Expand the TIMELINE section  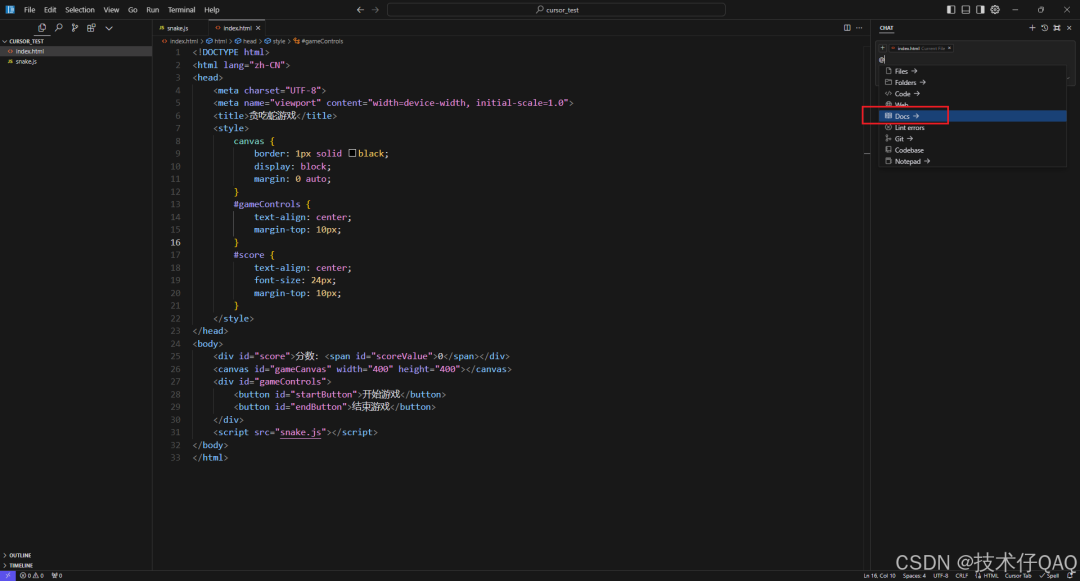[76, 565]
